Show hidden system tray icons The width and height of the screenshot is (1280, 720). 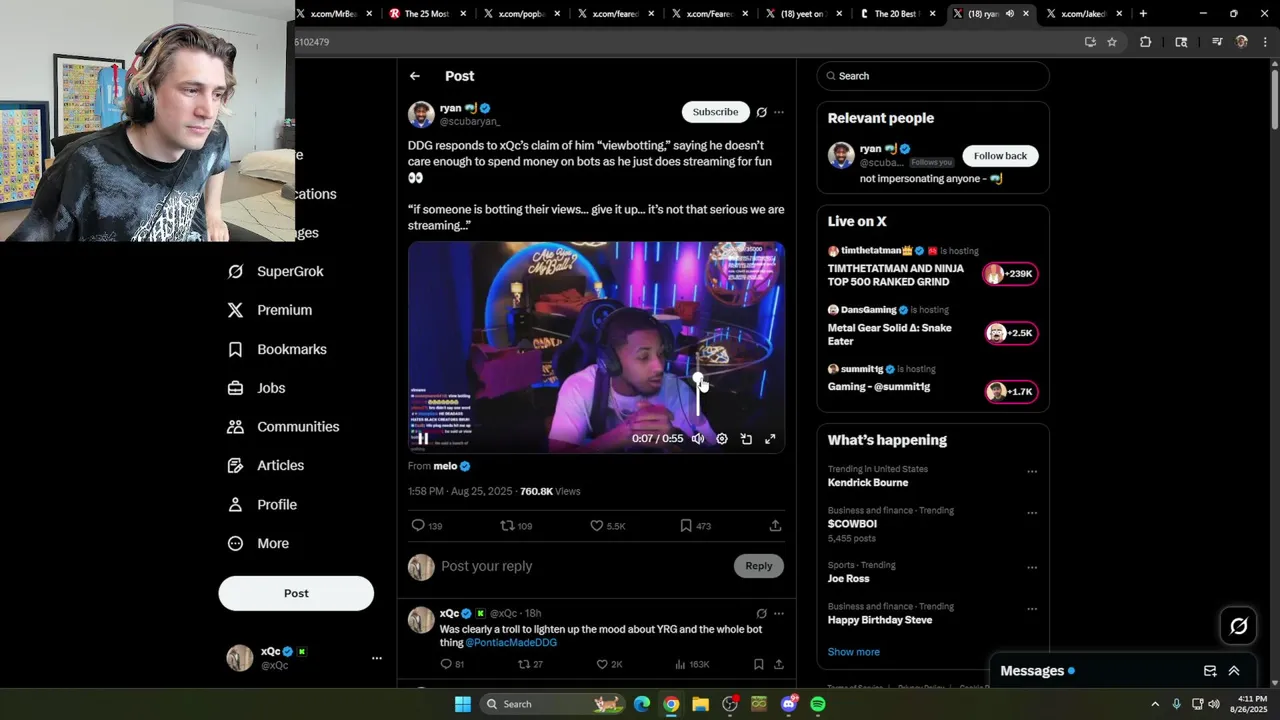tap(1155, 704)
